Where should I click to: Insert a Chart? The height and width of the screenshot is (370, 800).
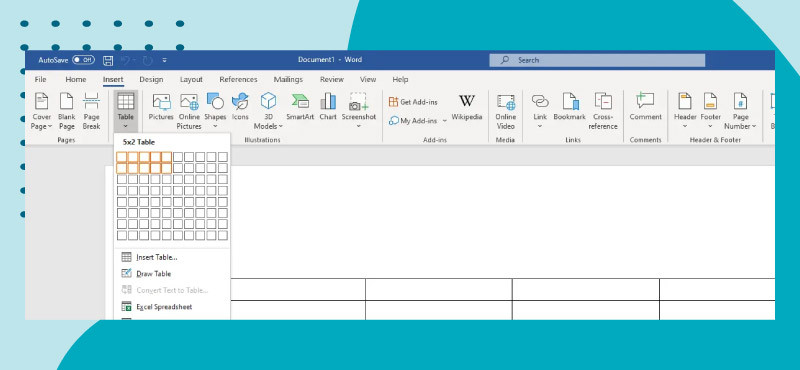[x=328, y=107]
